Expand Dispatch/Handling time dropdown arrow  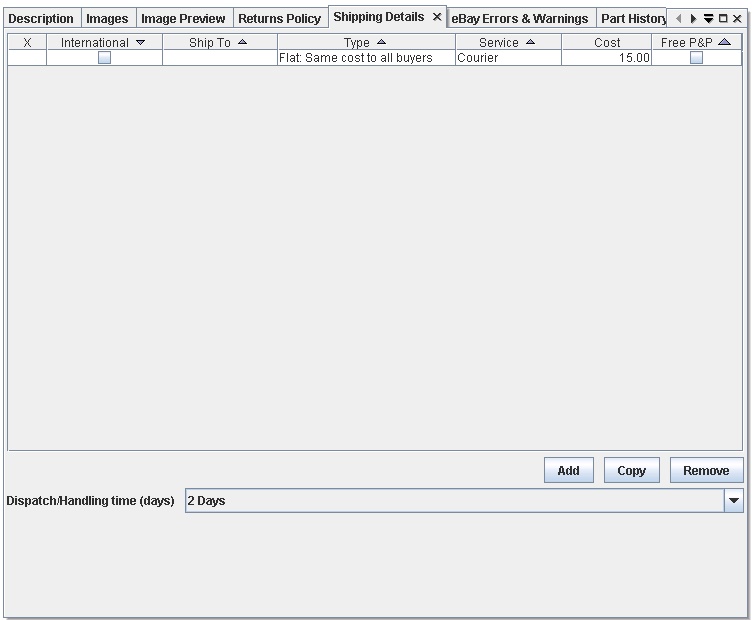734,501
